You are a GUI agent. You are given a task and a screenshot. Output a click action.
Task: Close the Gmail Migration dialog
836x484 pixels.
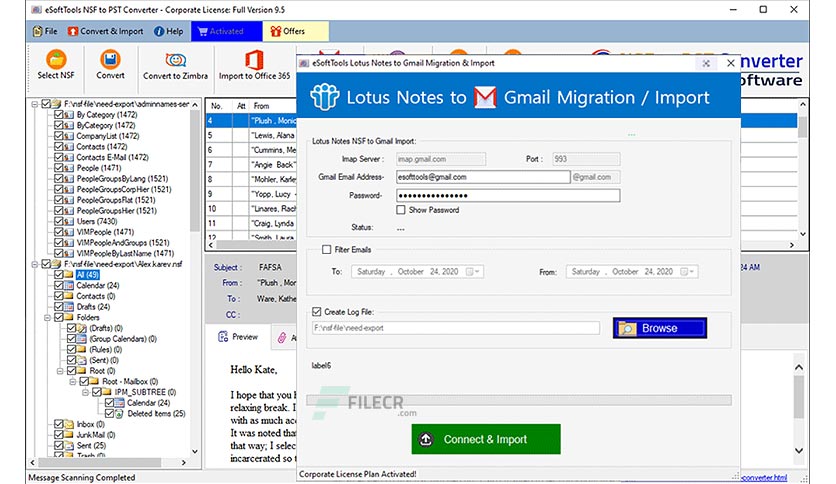click(730, 63)
